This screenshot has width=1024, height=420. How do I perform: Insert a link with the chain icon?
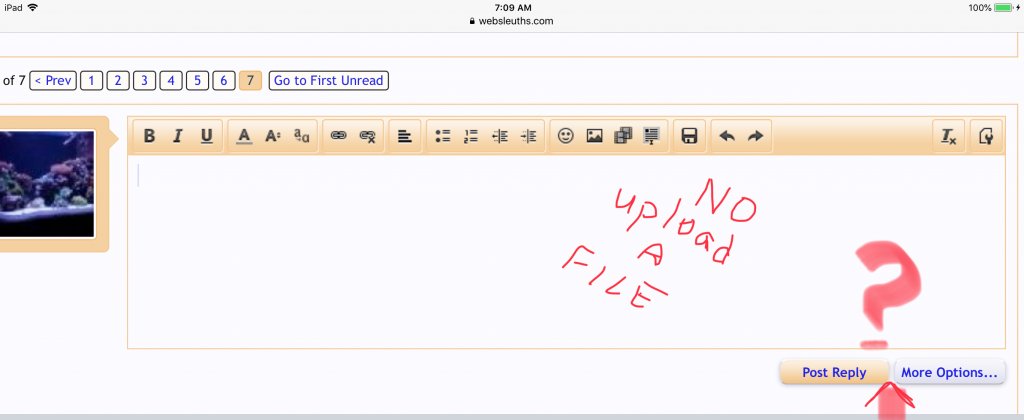tap(339, 137)
